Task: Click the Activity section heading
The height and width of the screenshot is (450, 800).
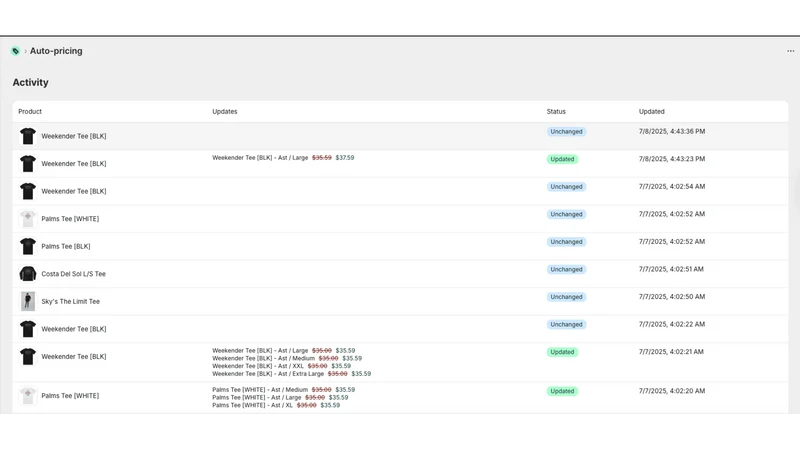Action: [31, 83]
